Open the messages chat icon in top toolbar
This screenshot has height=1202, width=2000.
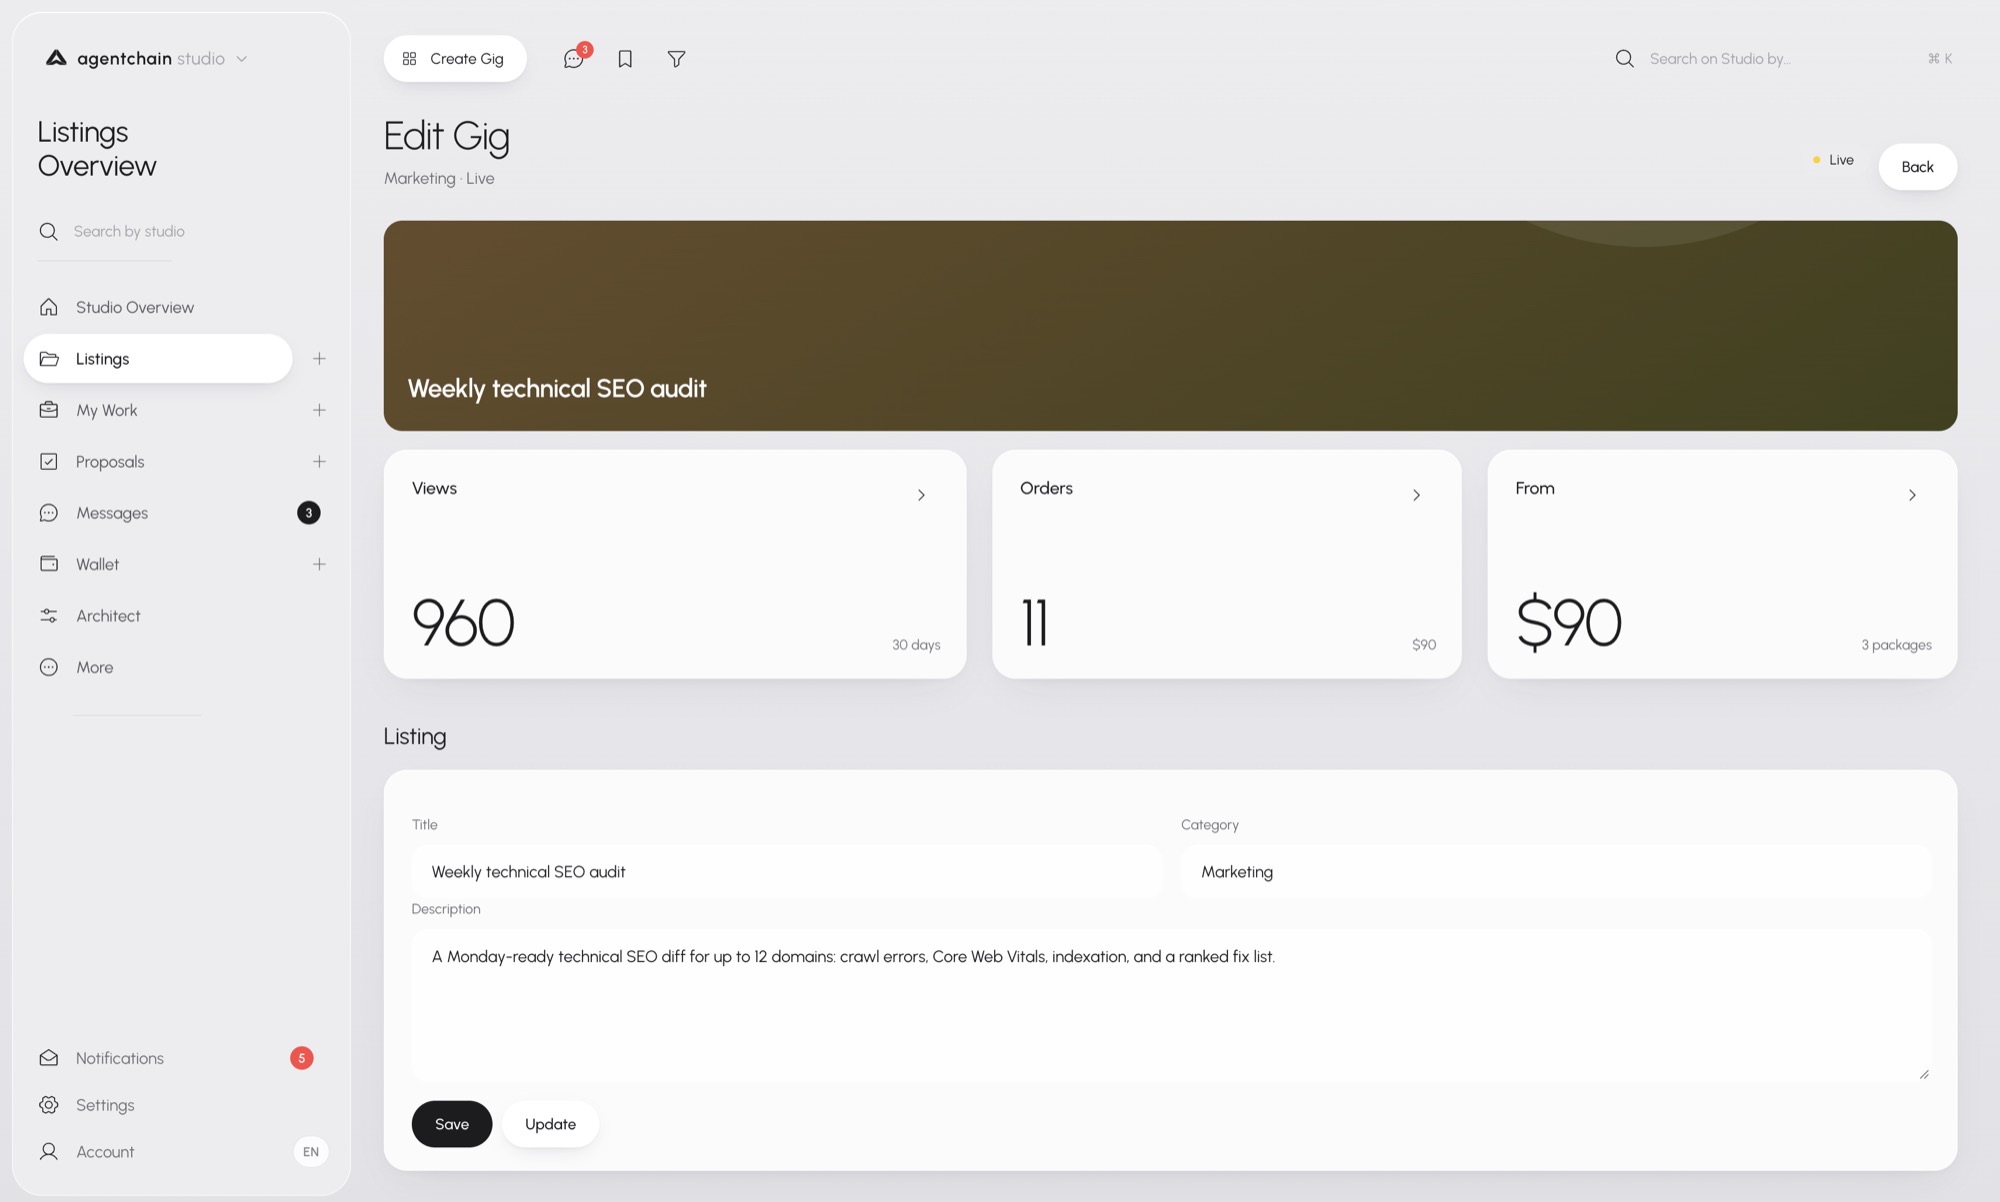pos(573,59)
